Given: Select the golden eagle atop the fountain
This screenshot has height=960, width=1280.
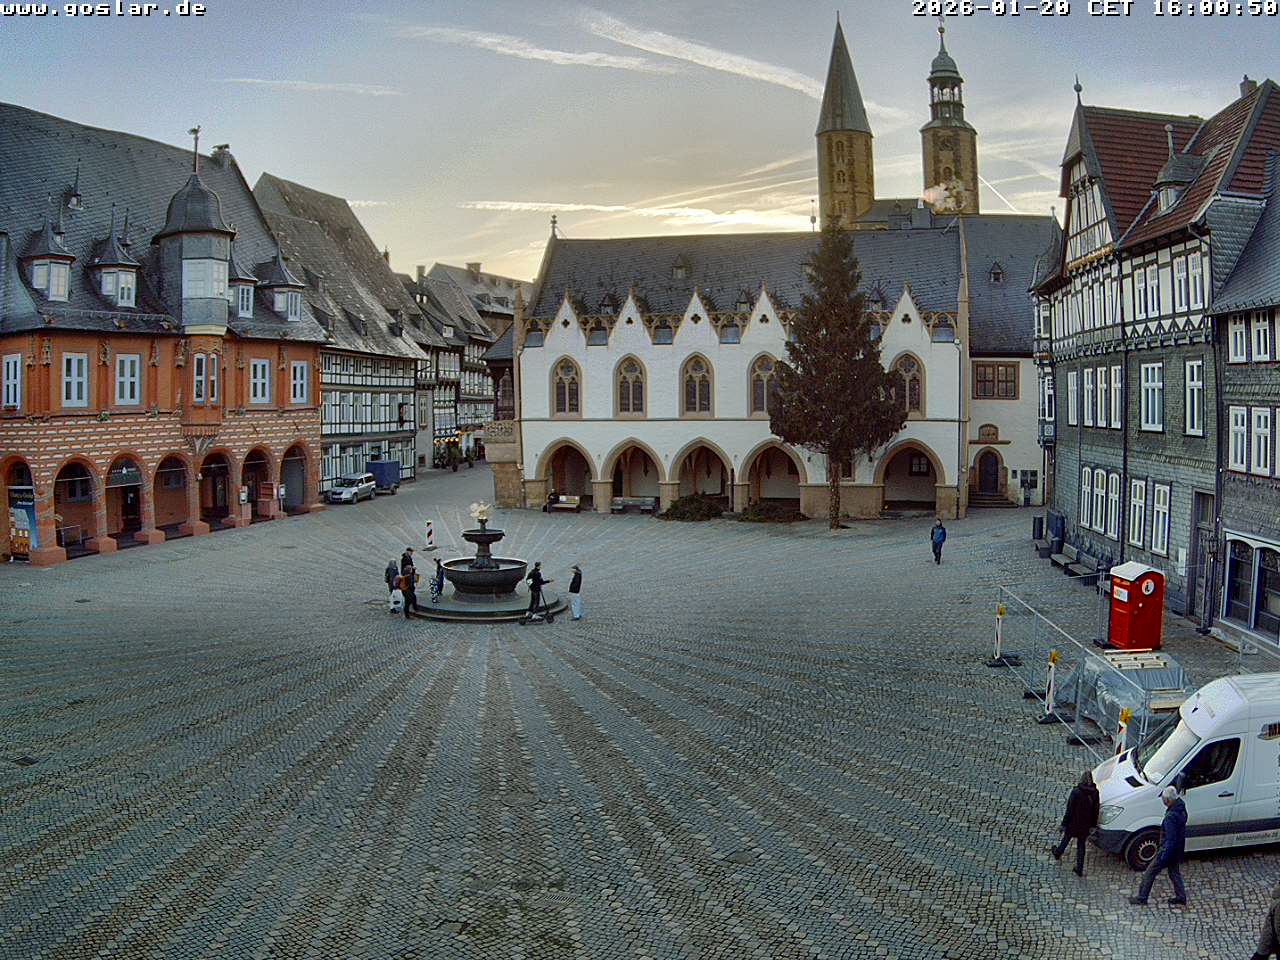Looking at the screenshot, I should click(x=482, y=511).
